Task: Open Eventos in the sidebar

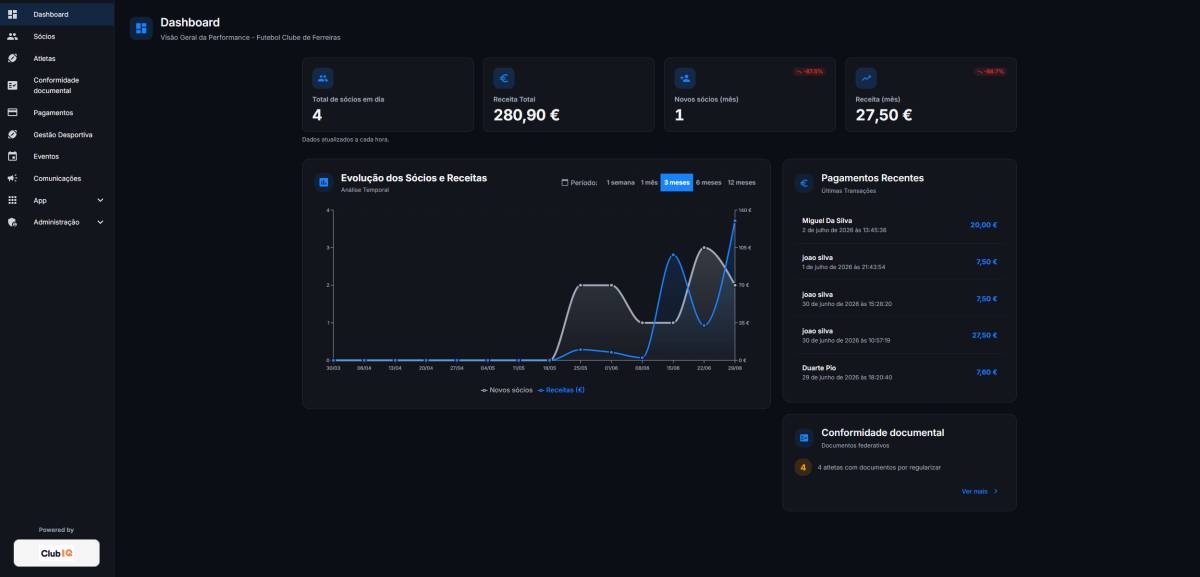Action: click(57, 156)
